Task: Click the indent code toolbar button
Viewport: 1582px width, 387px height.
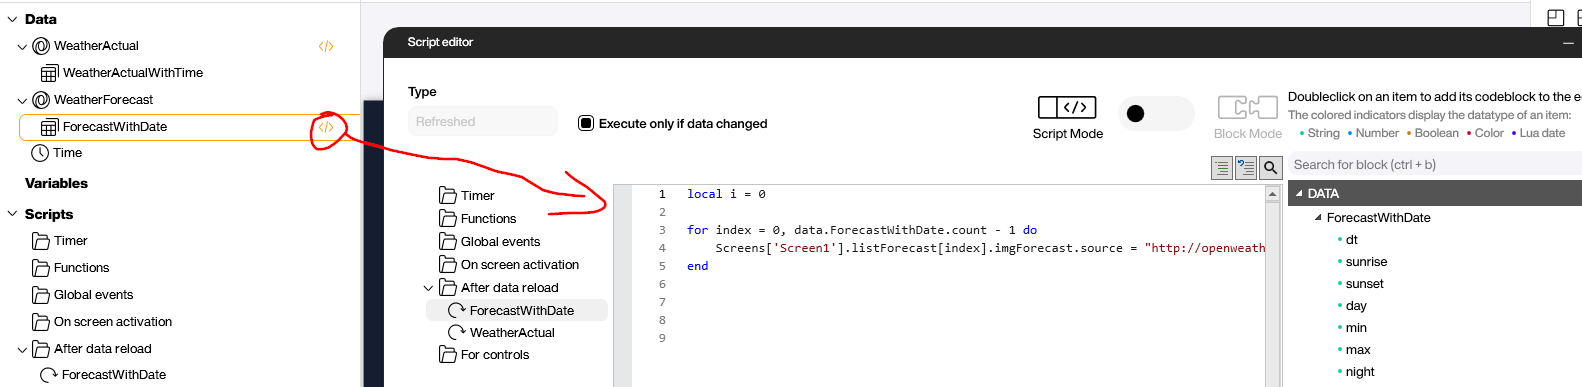Action: tap(1222, 168)
